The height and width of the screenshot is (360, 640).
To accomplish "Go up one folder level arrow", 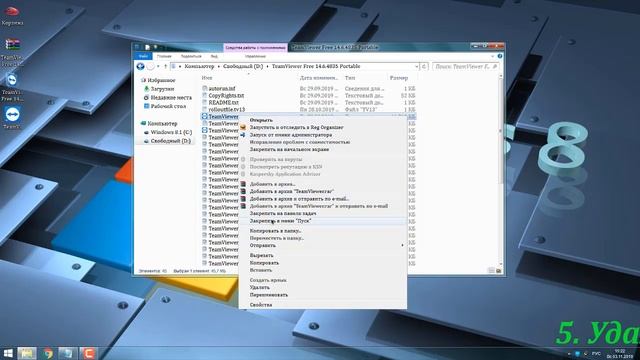I will tap(165, 66).
